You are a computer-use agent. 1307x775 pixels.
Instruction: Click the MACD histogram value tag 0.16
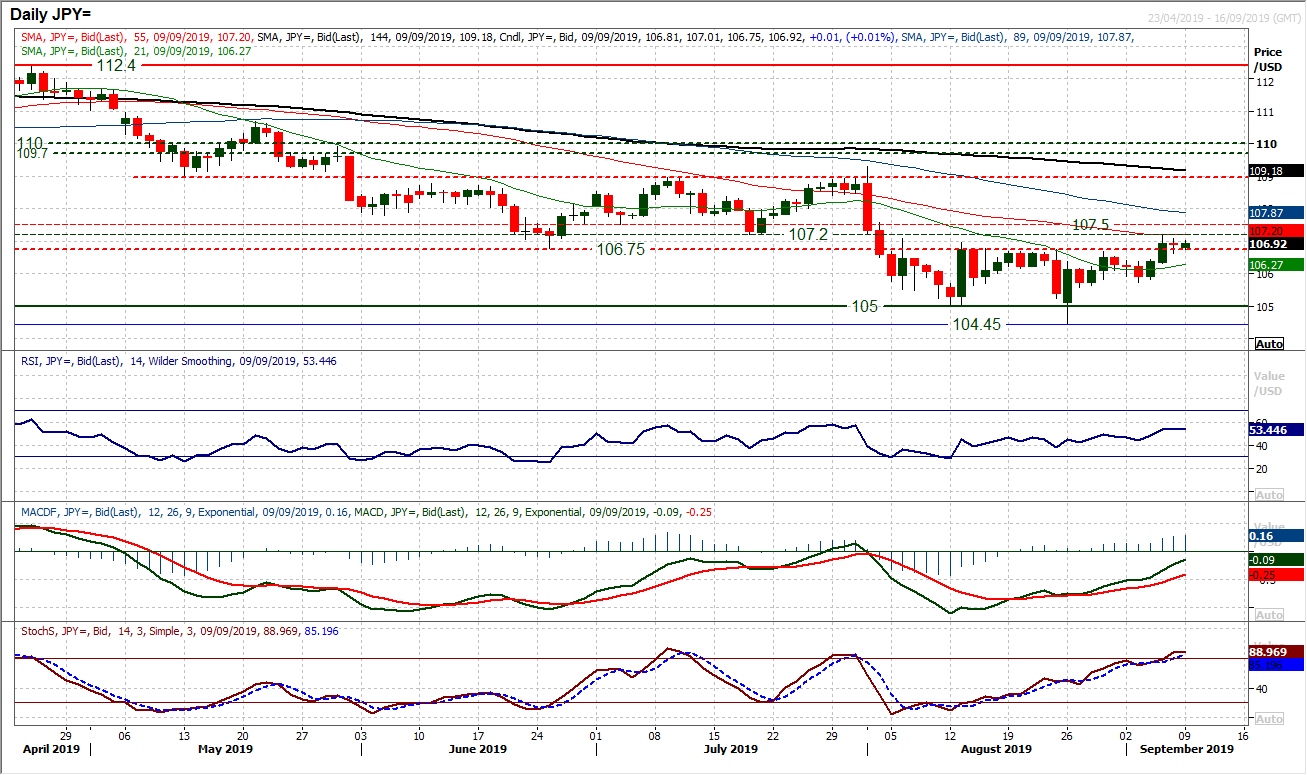pos(1277,536)
